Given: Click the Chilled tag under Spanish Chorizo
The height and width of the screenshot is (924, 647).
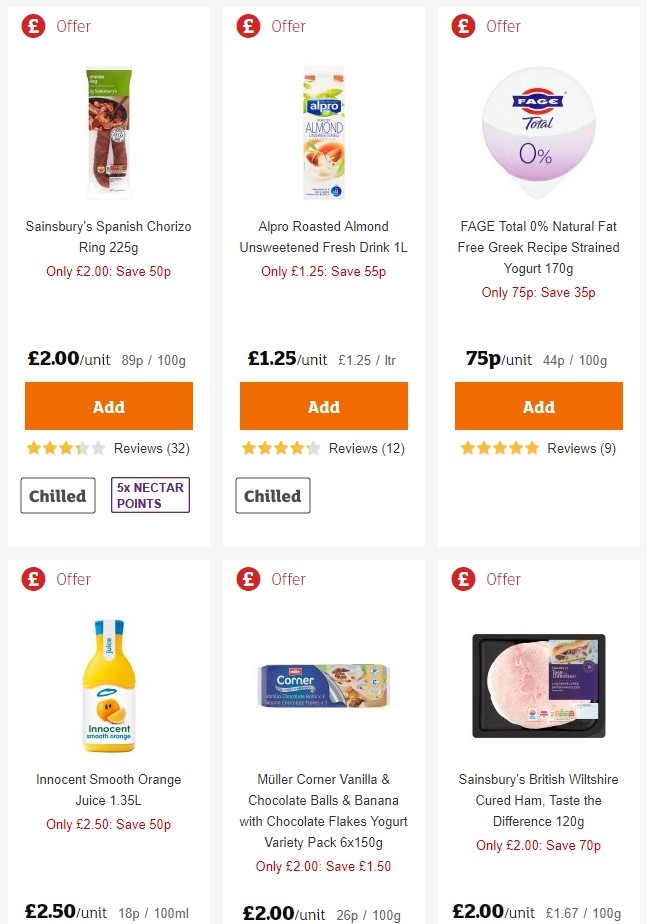Looking at the screenshot, I should pyautogui.click(x=57, y=495).
